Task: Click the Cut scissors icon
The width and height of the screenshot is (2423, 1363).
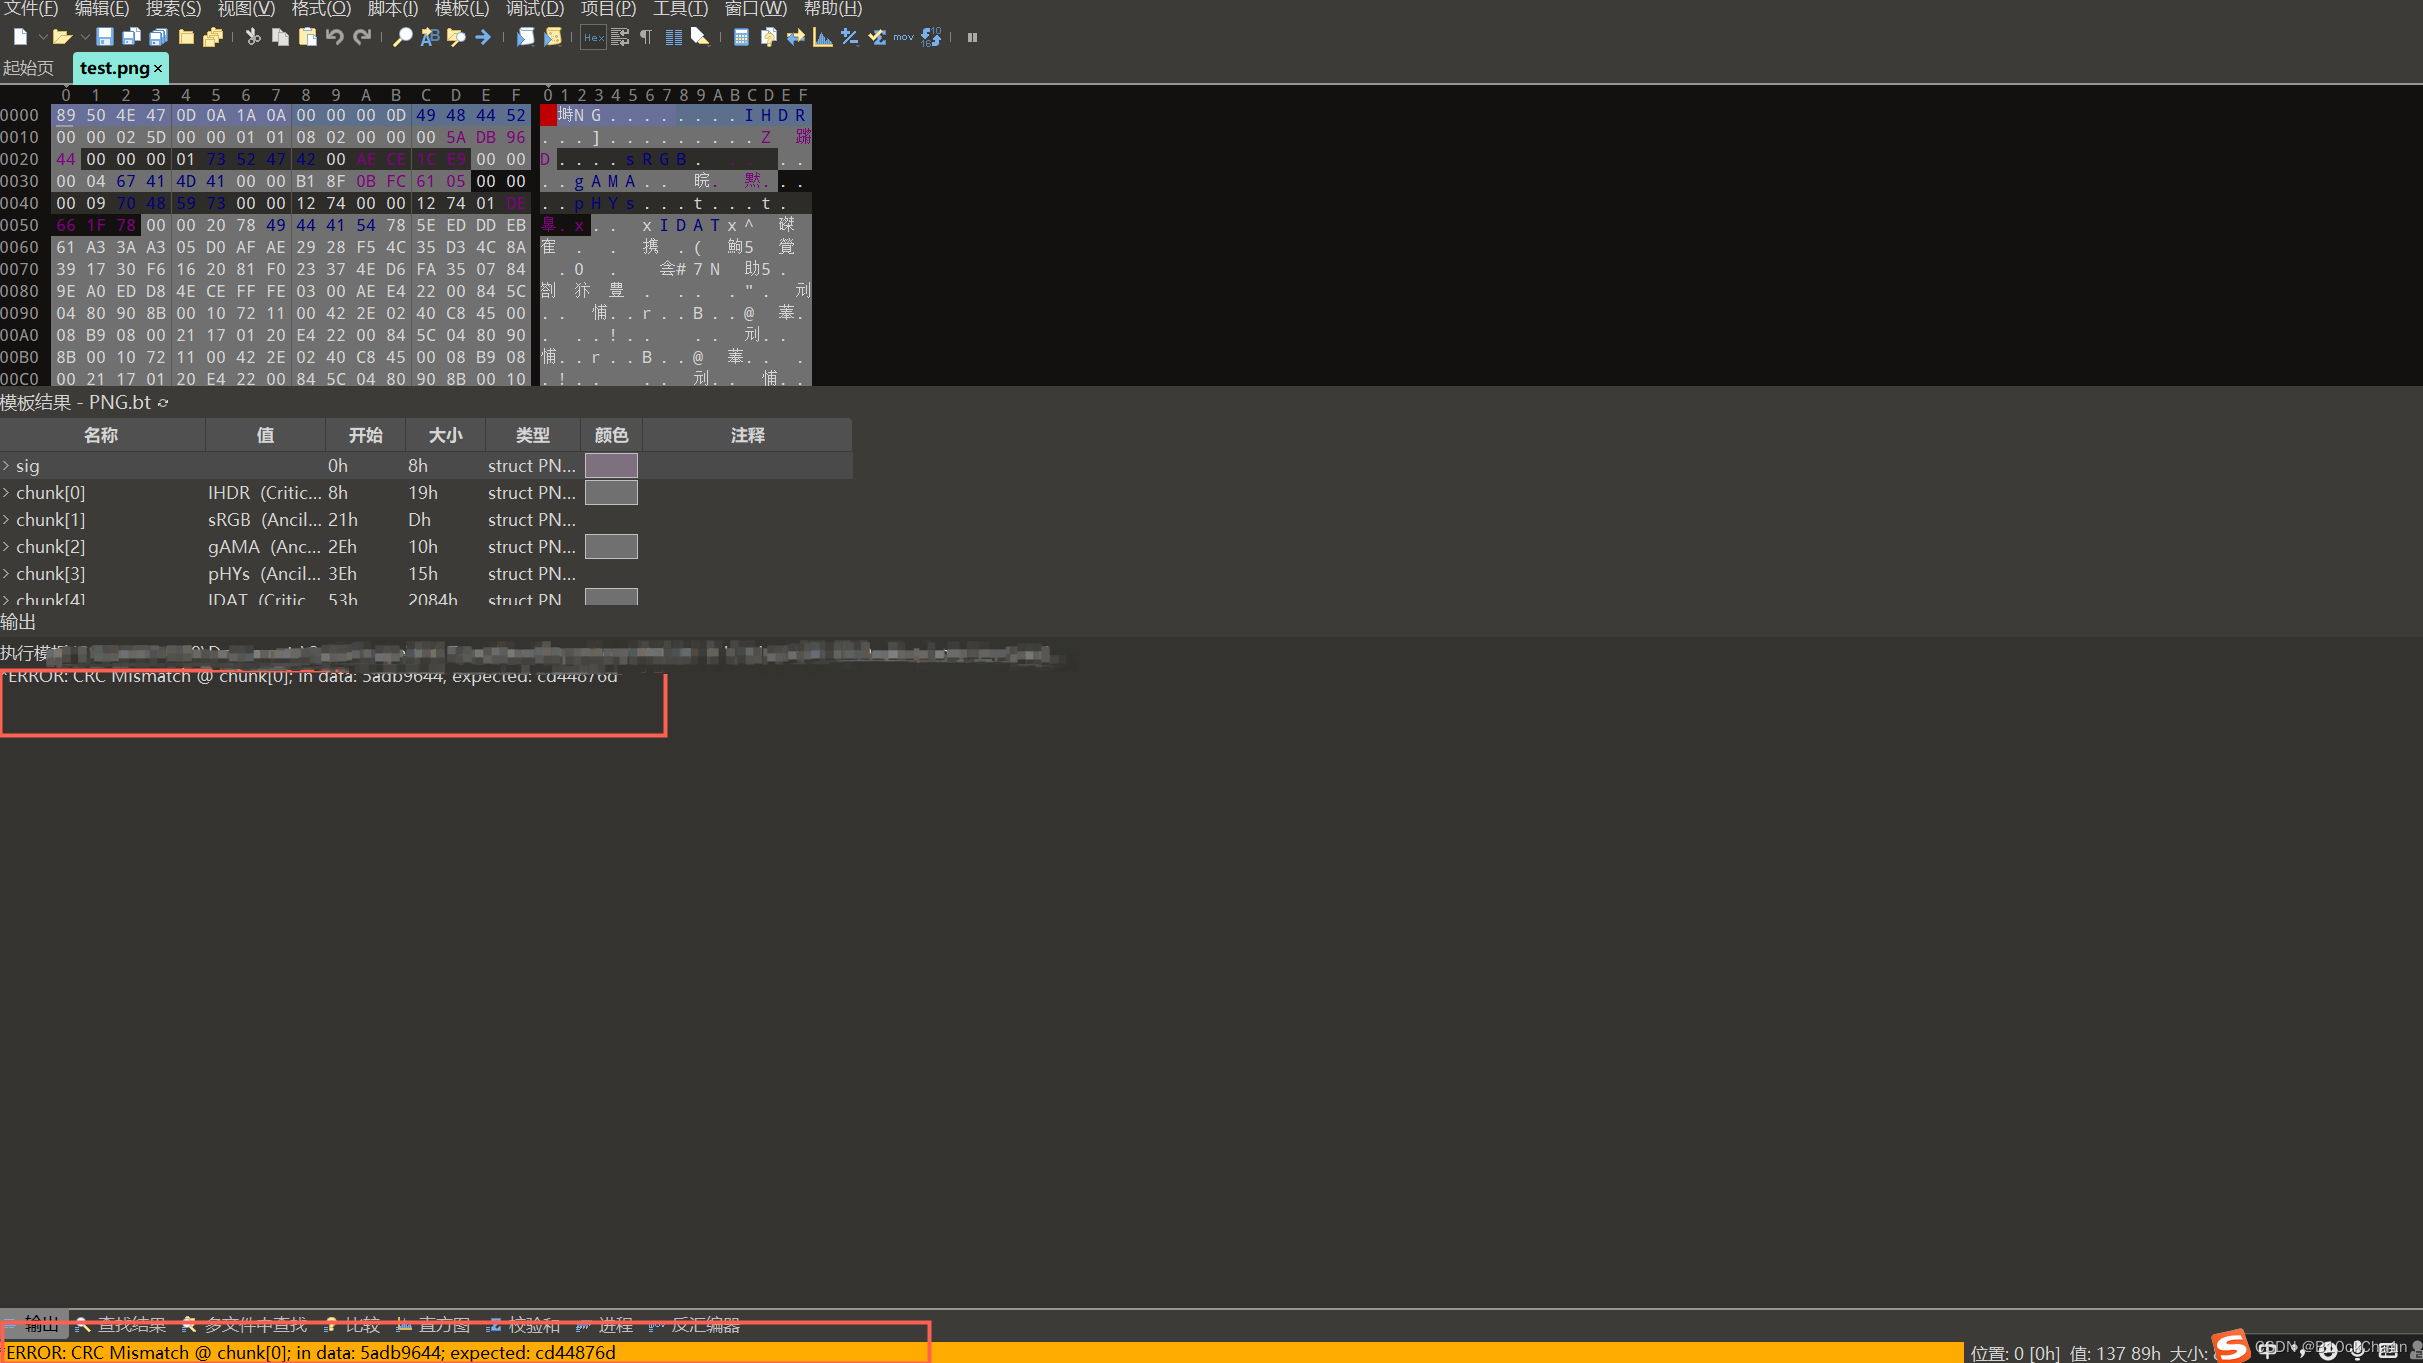Action: pyautogui.click(x=253, y=37)
